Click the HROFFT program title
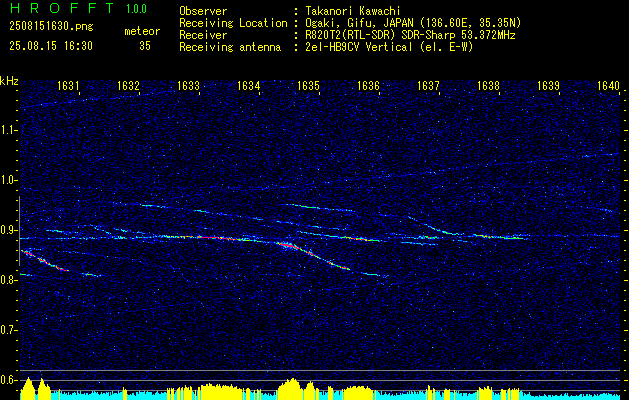The image size is (629, 400). [62, 8]
